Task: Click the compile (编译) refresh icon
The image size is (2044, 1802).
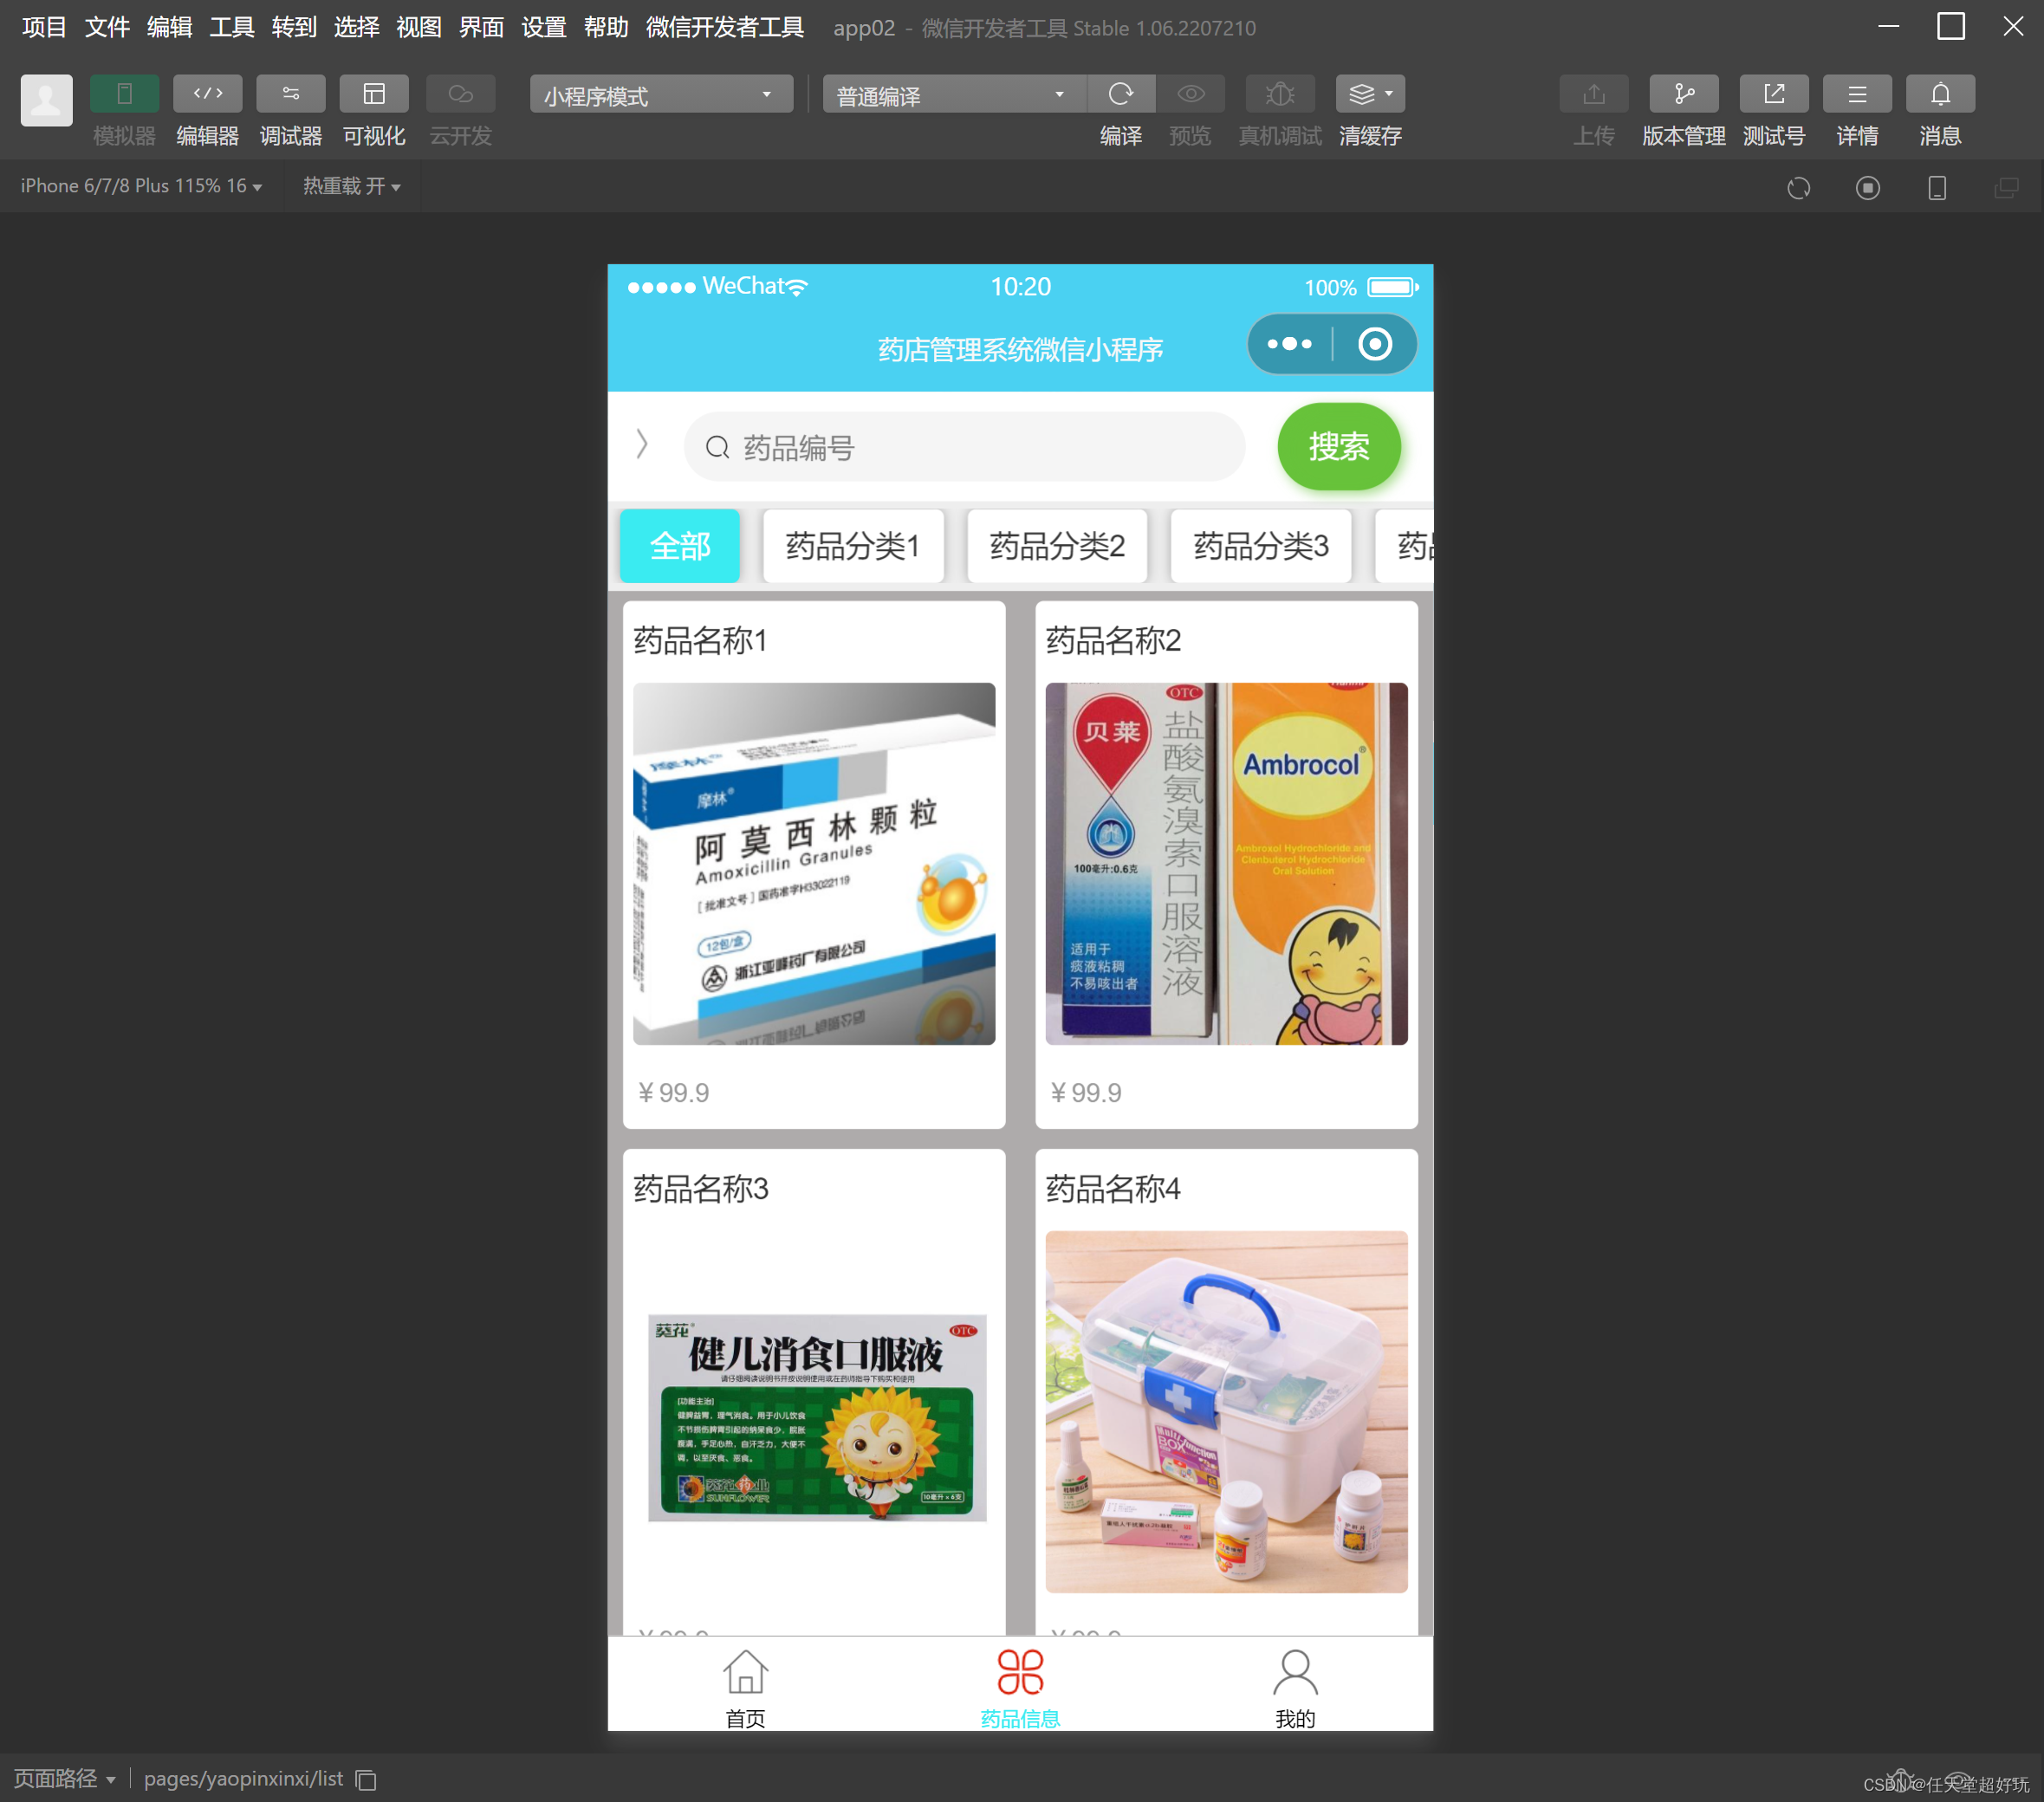Action: 1120,94
